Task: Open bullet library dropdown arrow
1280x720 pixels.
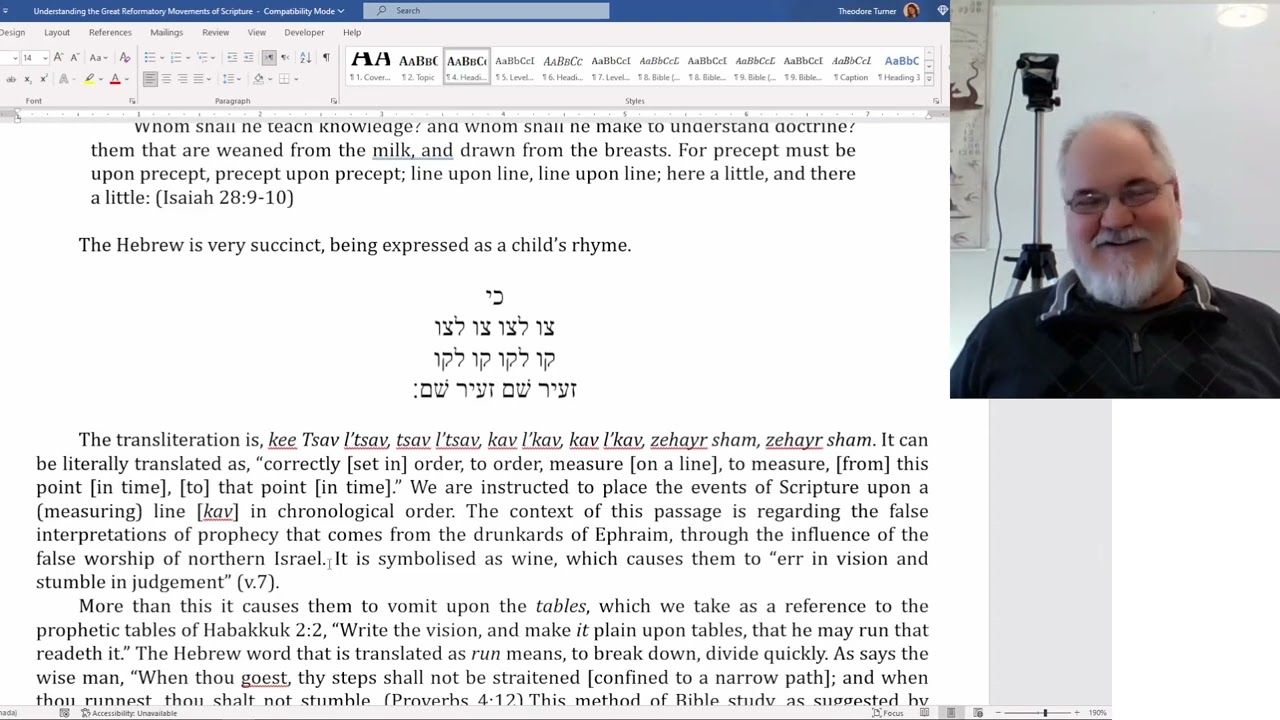Action: [162, 57]
